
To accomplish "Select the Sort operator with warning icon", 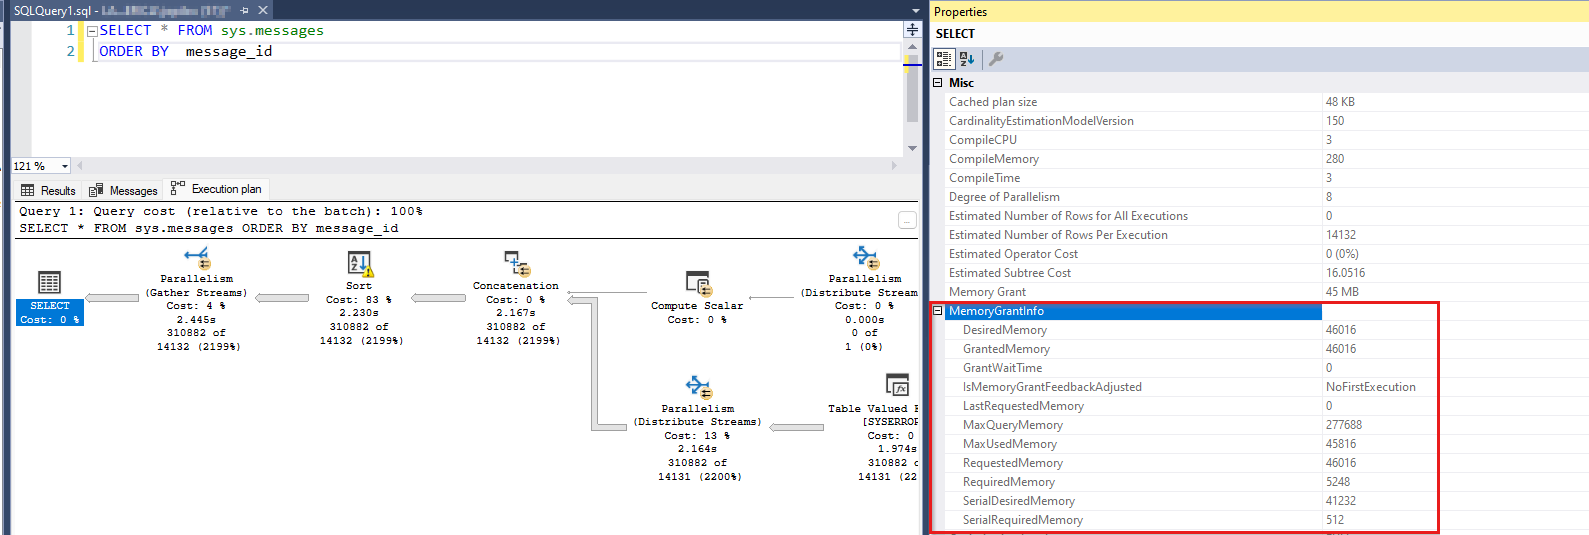I will [359, 264].
